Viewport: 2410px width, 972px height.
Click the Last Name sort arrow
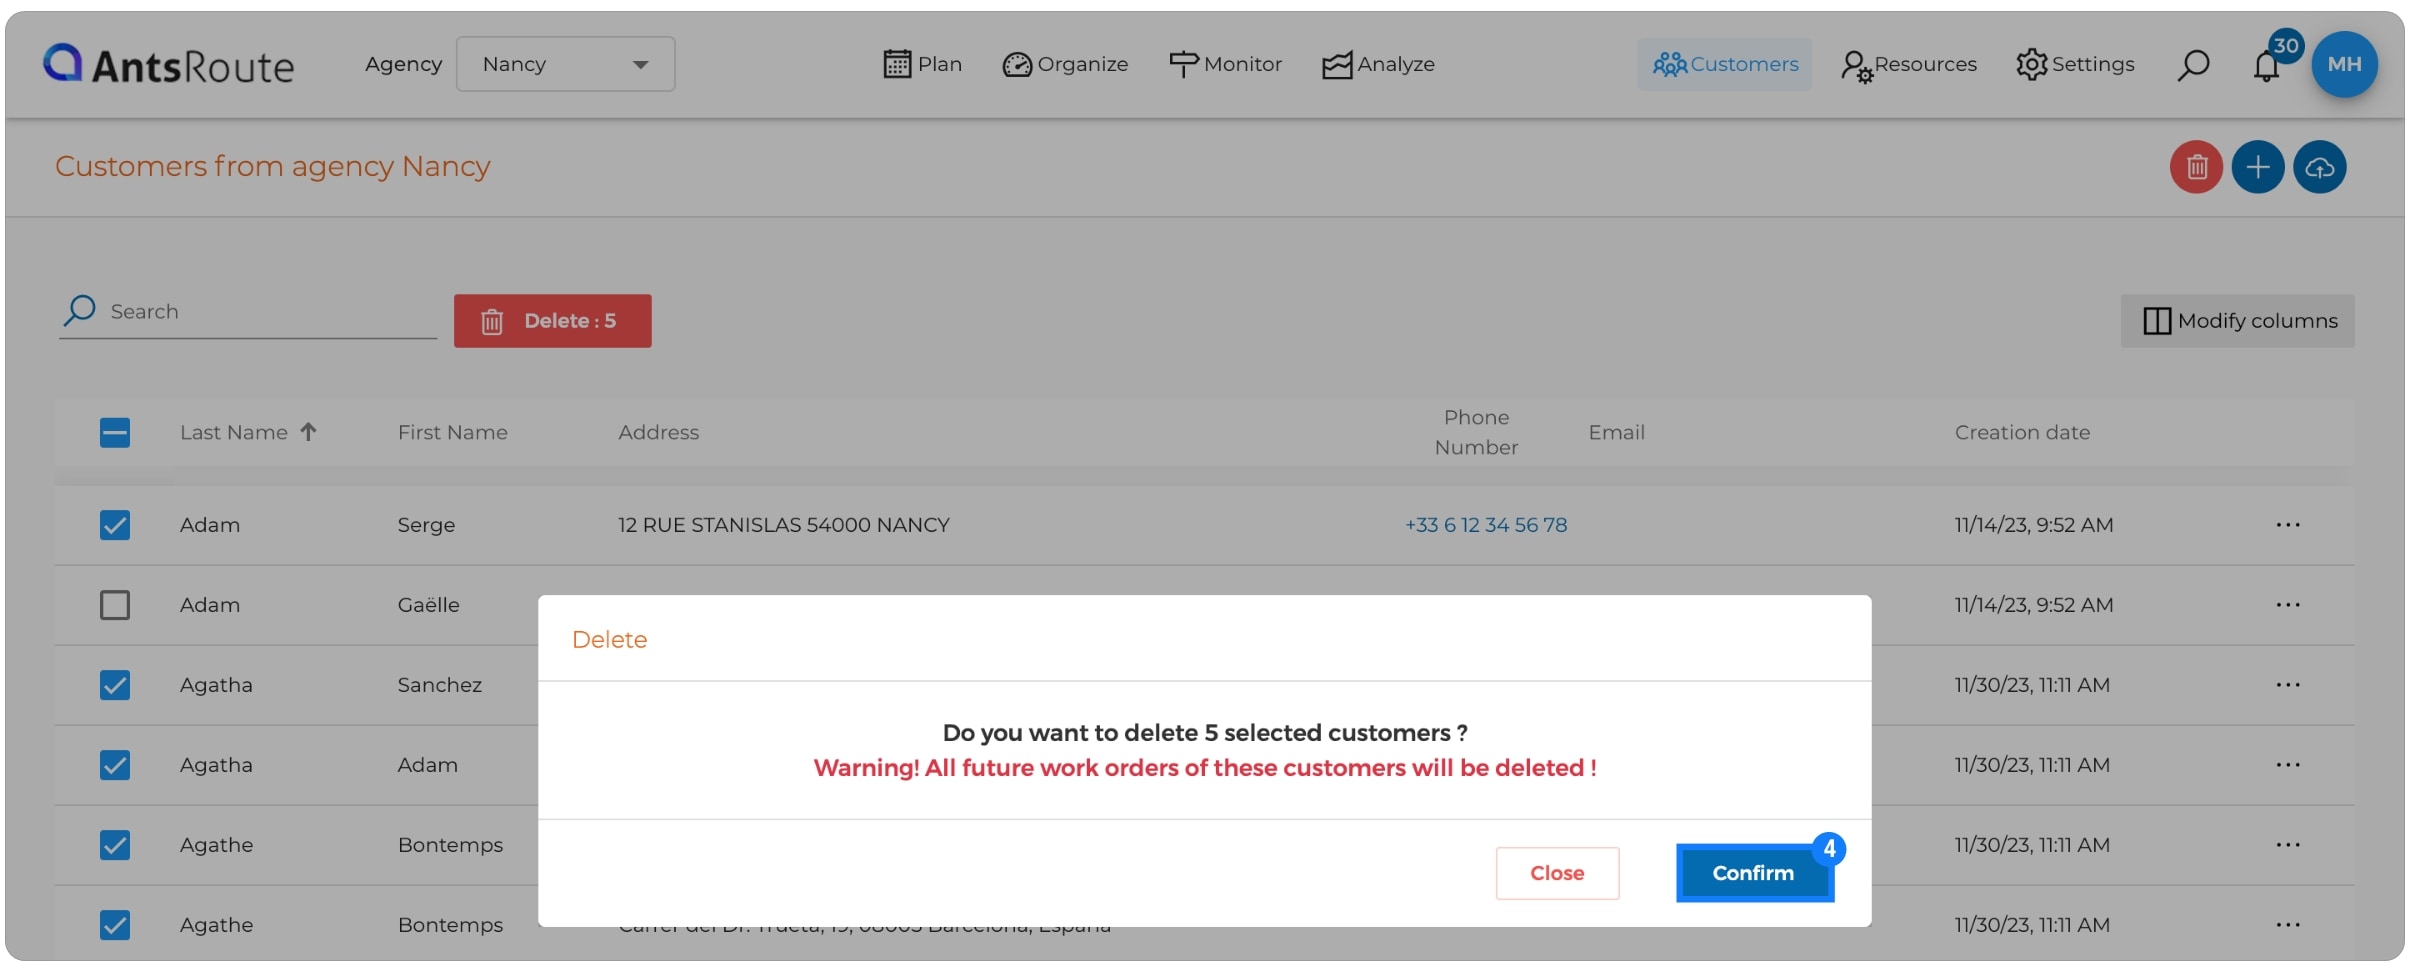(x=308, y=432)
